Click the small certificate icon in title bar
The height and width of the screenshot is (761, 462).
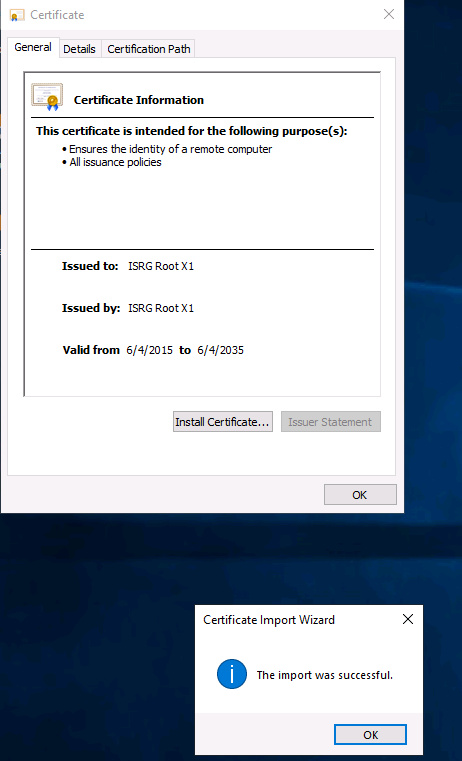[17, 15]
